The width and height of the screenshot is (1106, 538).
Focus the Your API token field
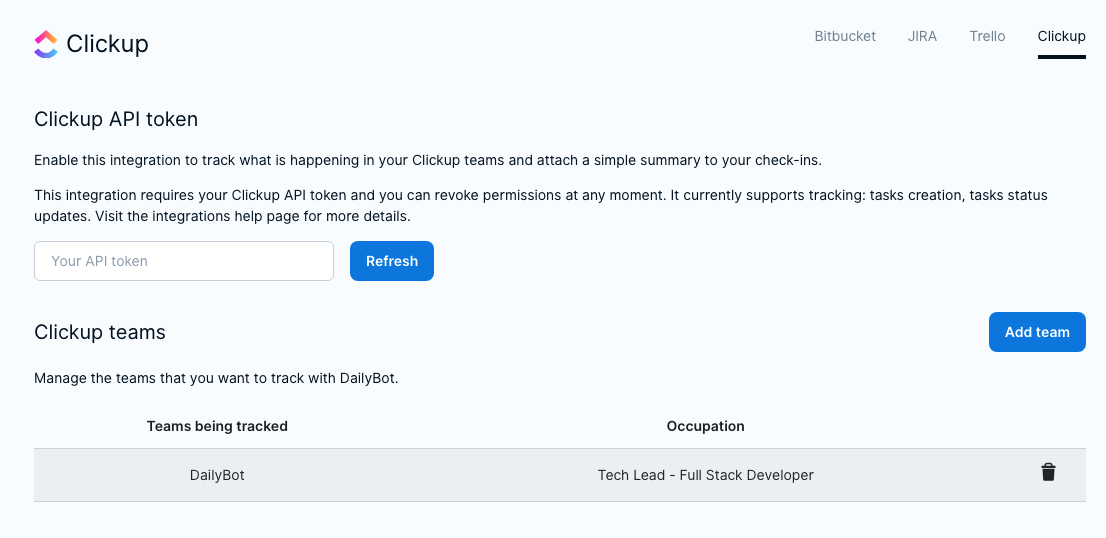point(184,261)
